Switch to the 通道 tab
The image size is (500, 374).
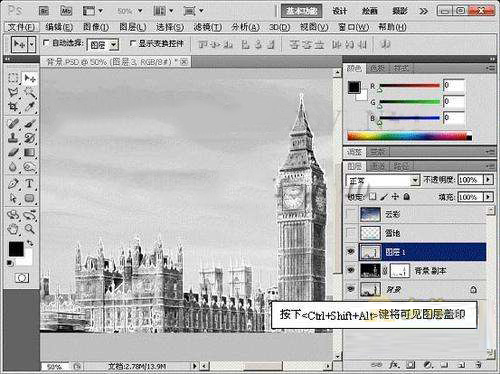377,166
